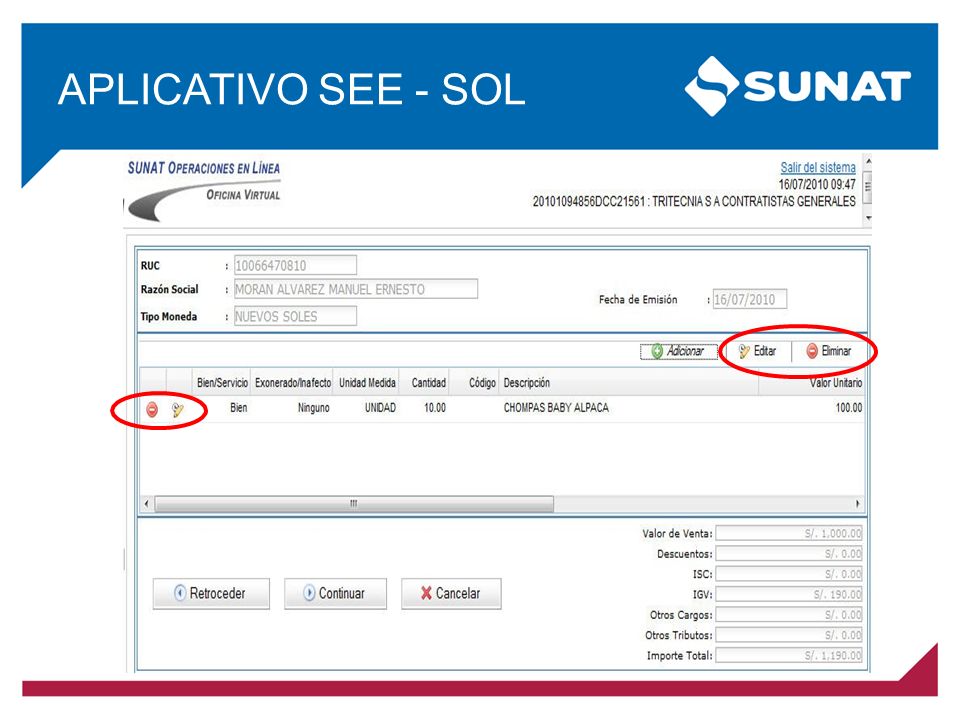Image resolution: width=960 pixels, height=720 pixels.
Task: Select the Tipo Moneda field
Action: [295, 316]
